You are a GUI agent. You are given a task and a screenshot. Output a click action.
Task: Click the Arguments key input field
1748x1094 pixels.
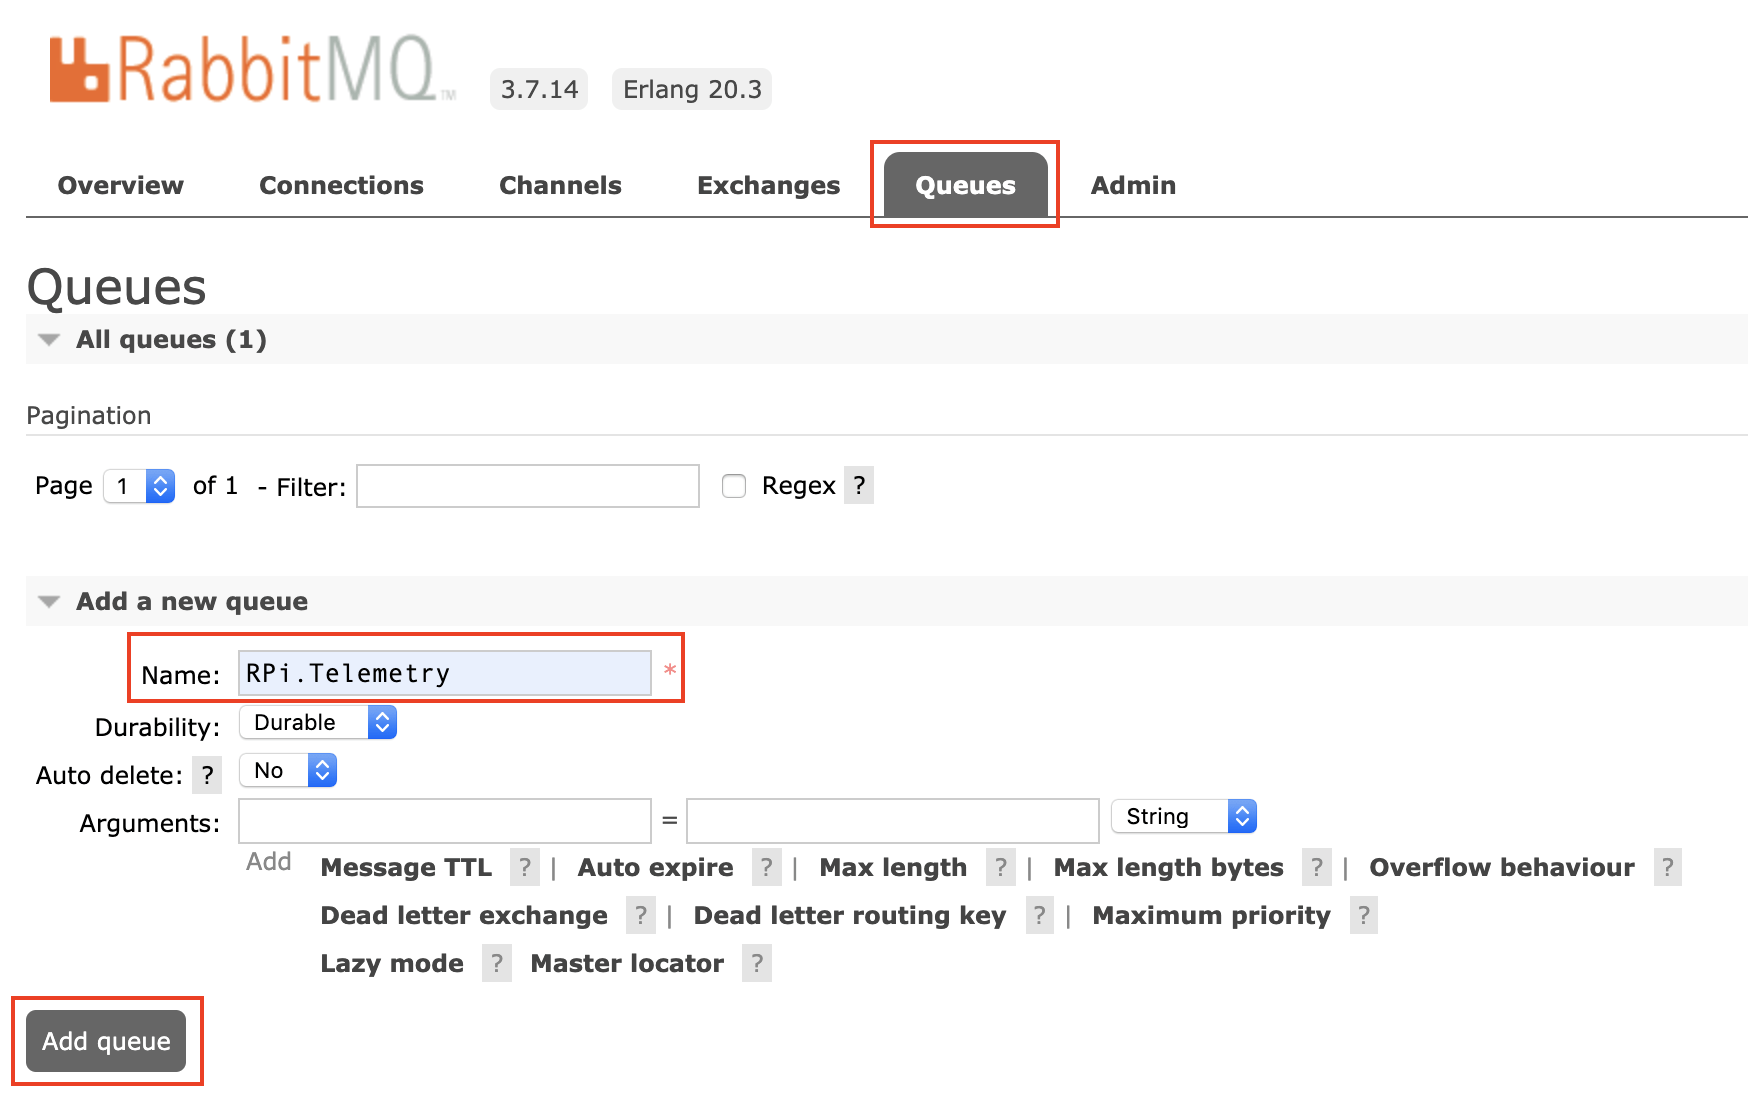[x=445, y=821]
